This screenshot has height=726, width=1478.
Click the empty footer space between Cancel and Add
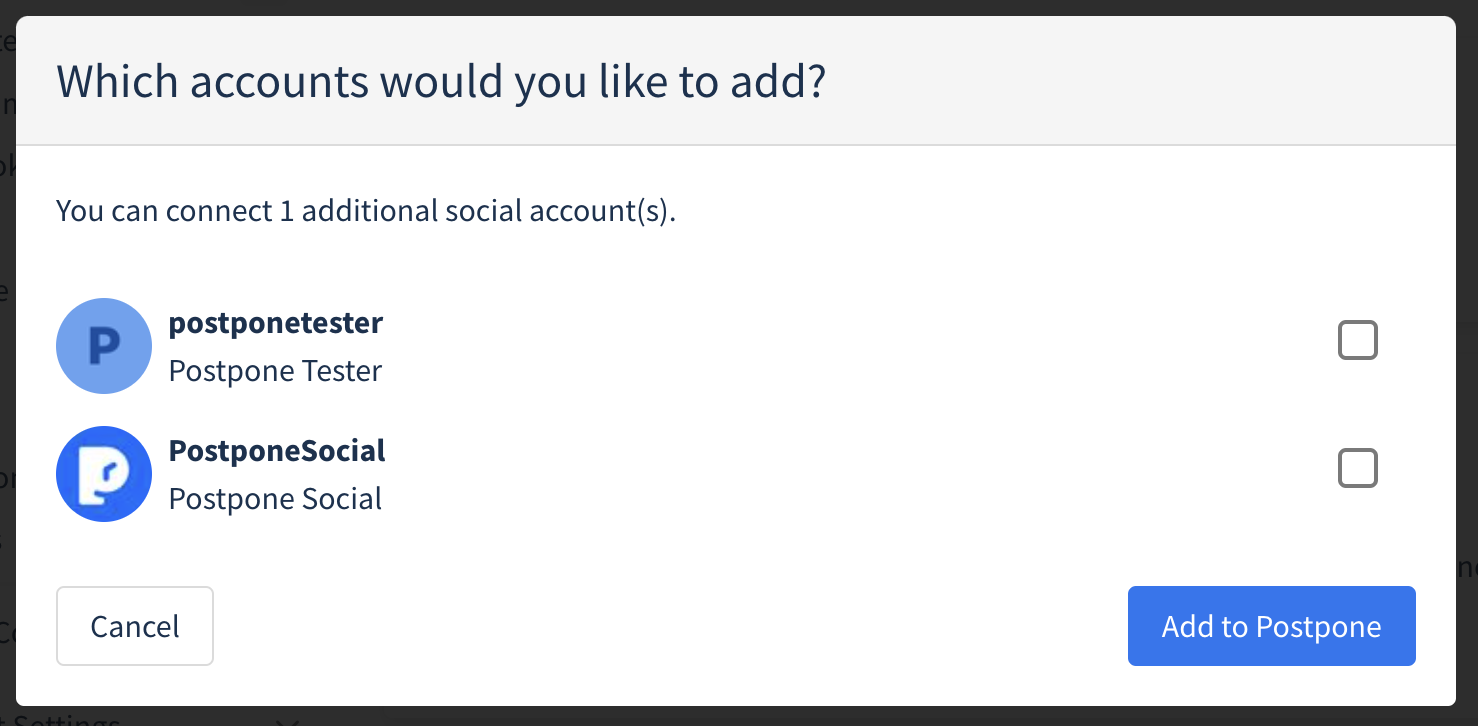coord(670,626)
